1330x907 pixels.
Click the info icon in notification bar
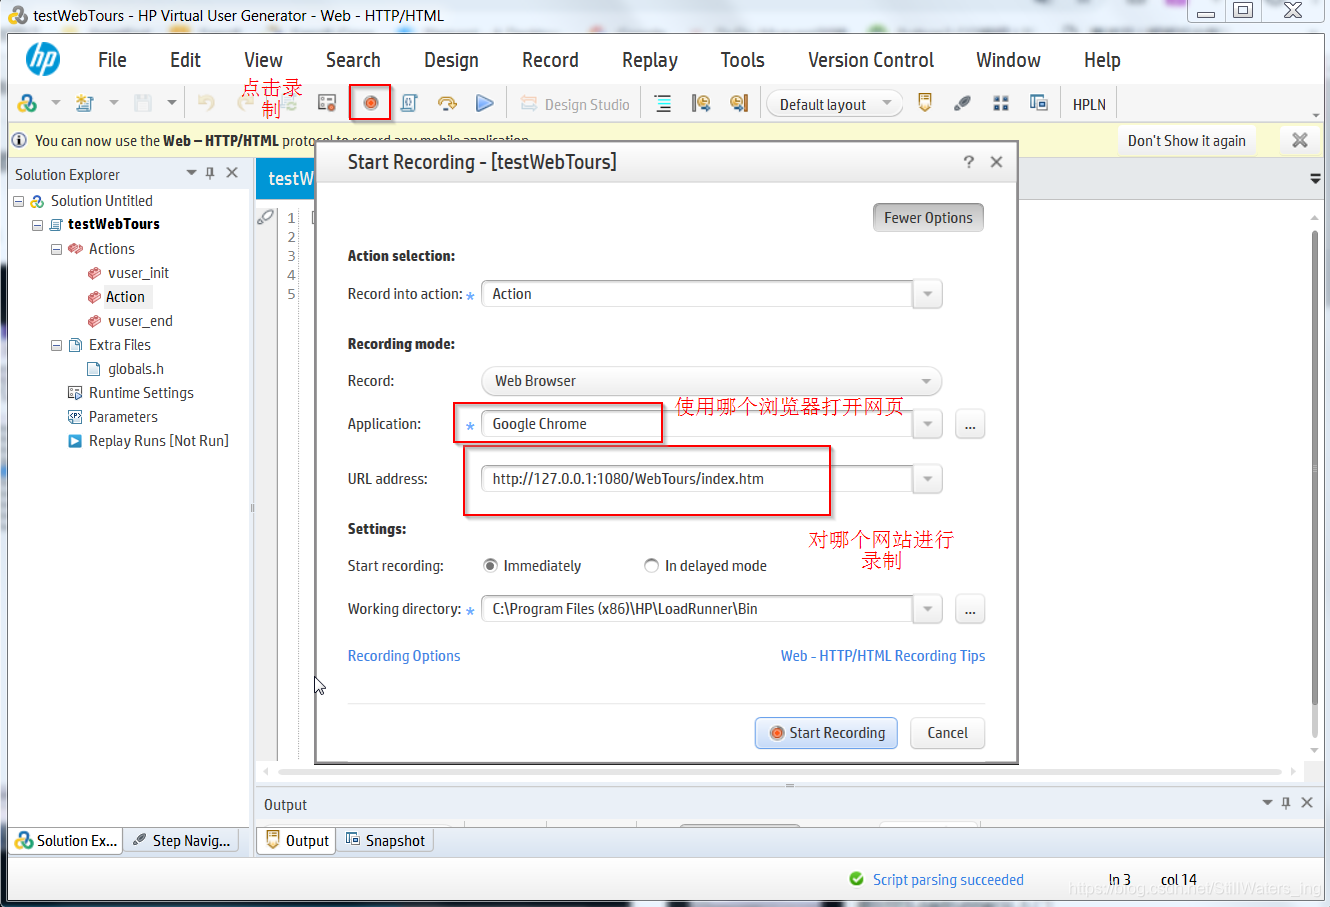tap(19, 140)
